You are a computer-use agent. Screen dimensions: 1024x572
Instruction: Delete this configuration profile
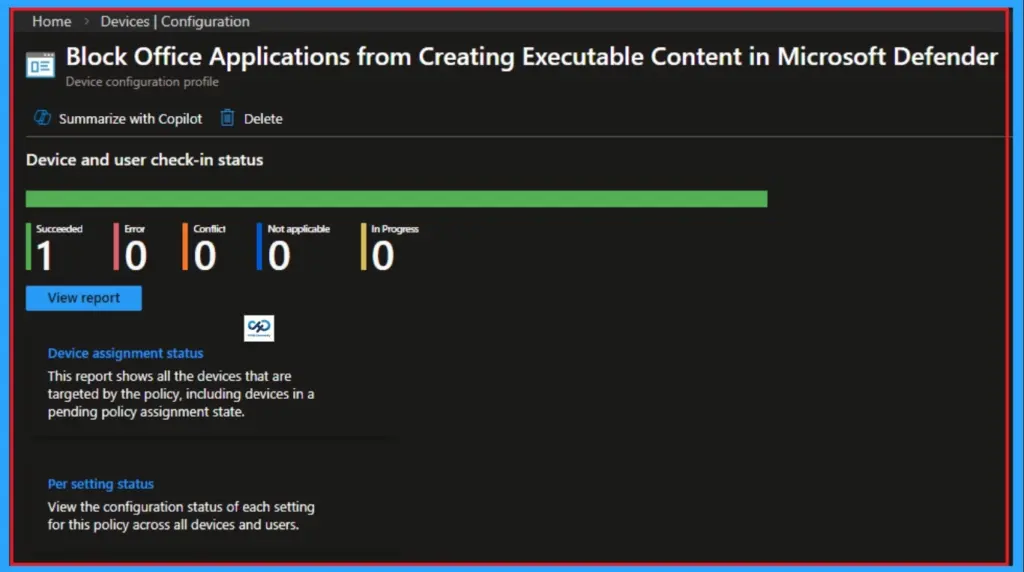(251, 118)
